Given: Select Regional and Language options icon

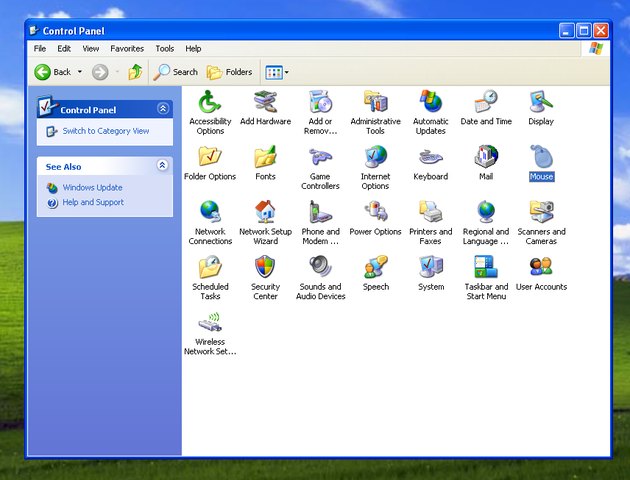Looking at the screenshot, I should pos(486,212).
